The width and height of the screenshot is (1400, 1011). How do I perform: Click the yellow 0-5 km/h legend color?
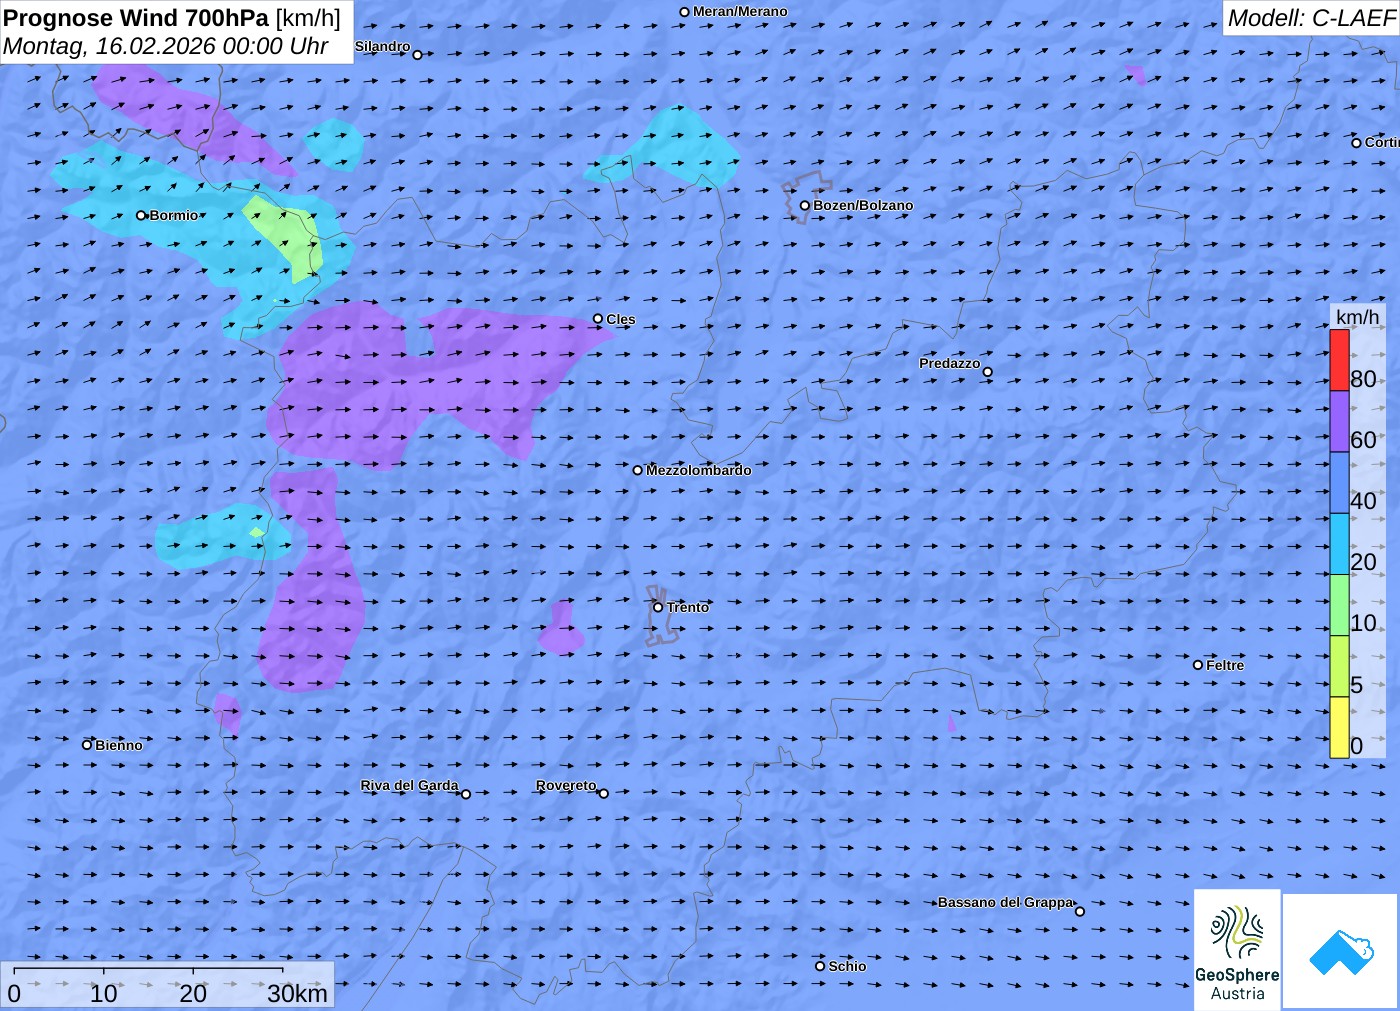tap(1339, 727)
